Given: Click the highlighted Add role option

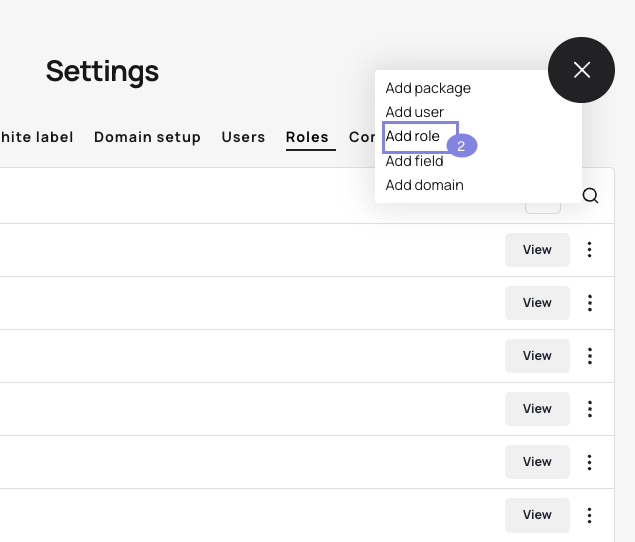Looking at the screenshot, I should coord(413,136).
